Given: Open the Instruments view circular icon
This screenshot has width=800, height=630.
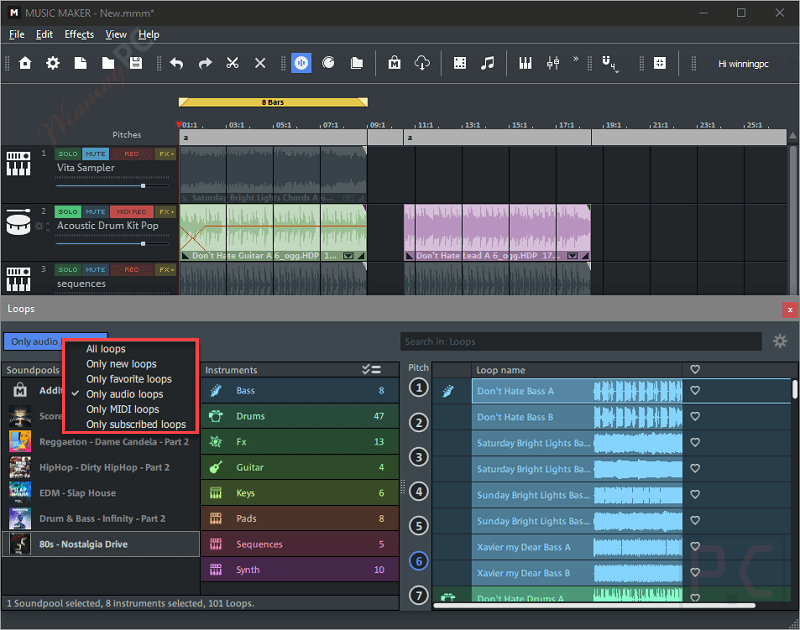Looking at the screenshot, I should pyautogui.click(x=329, y=63).
